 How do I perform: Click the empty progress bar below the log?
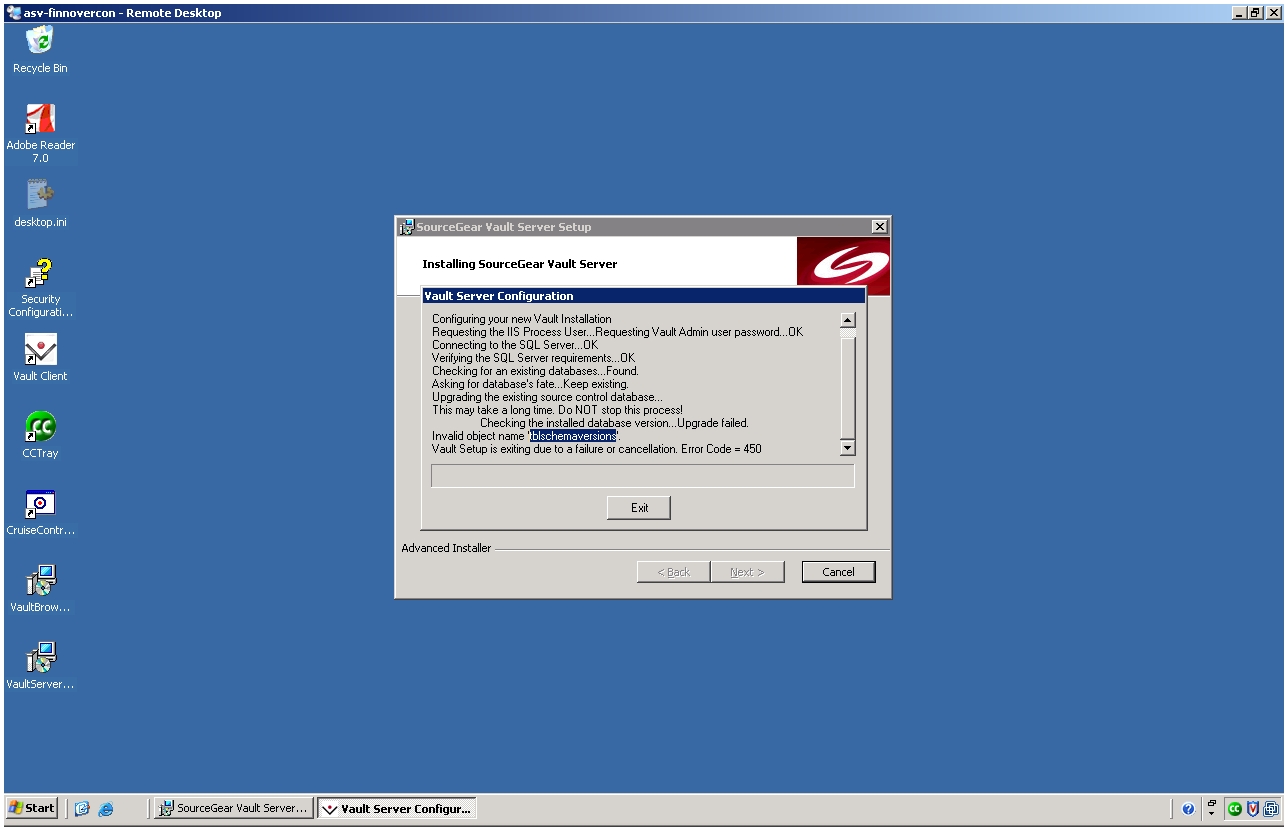[642, 476]
